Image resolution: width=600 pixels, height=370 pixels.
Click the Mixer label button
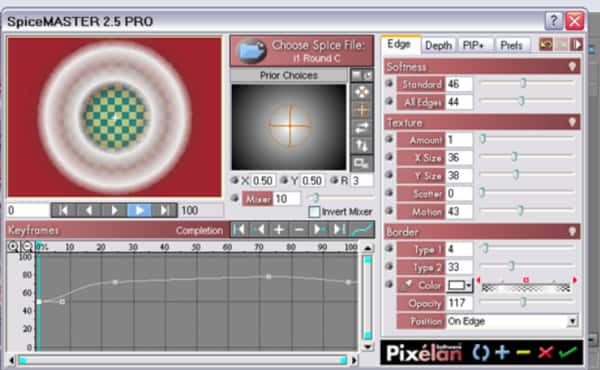258,199
